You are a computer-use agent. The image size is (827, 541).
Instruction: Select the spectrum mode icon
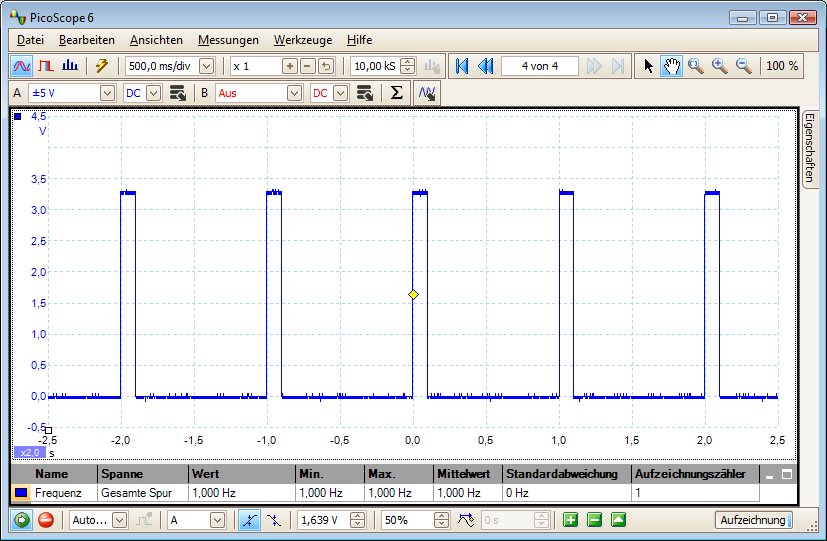69,66
